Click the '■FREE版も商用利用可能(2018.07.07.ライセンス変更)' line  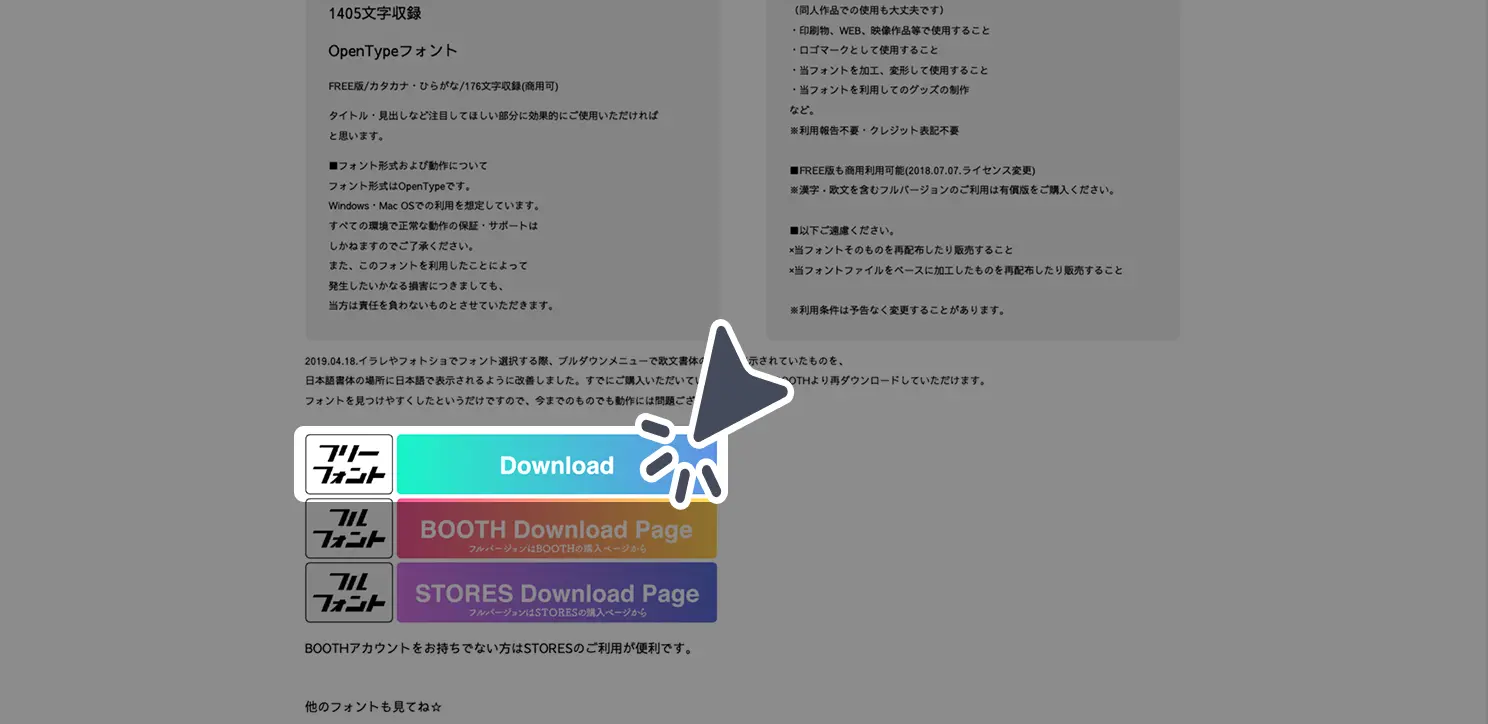(912, 170)
